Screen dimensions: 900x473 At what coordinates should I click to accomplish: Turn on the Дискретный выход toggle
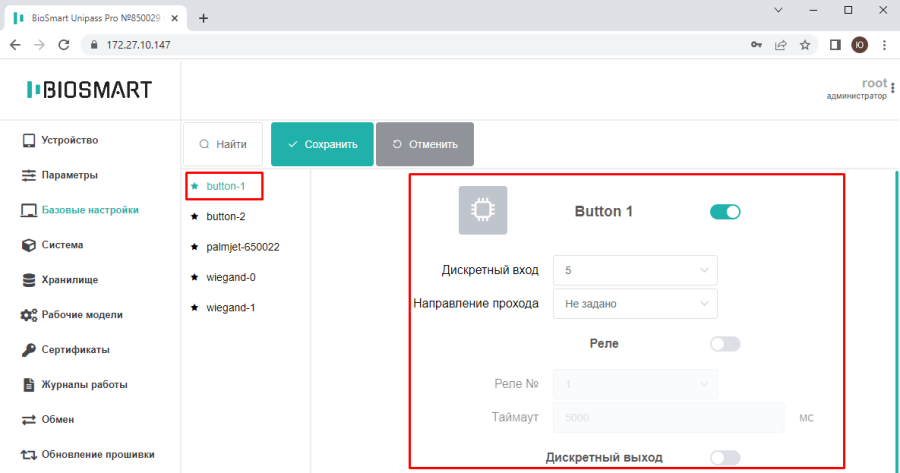click(725, 458)
